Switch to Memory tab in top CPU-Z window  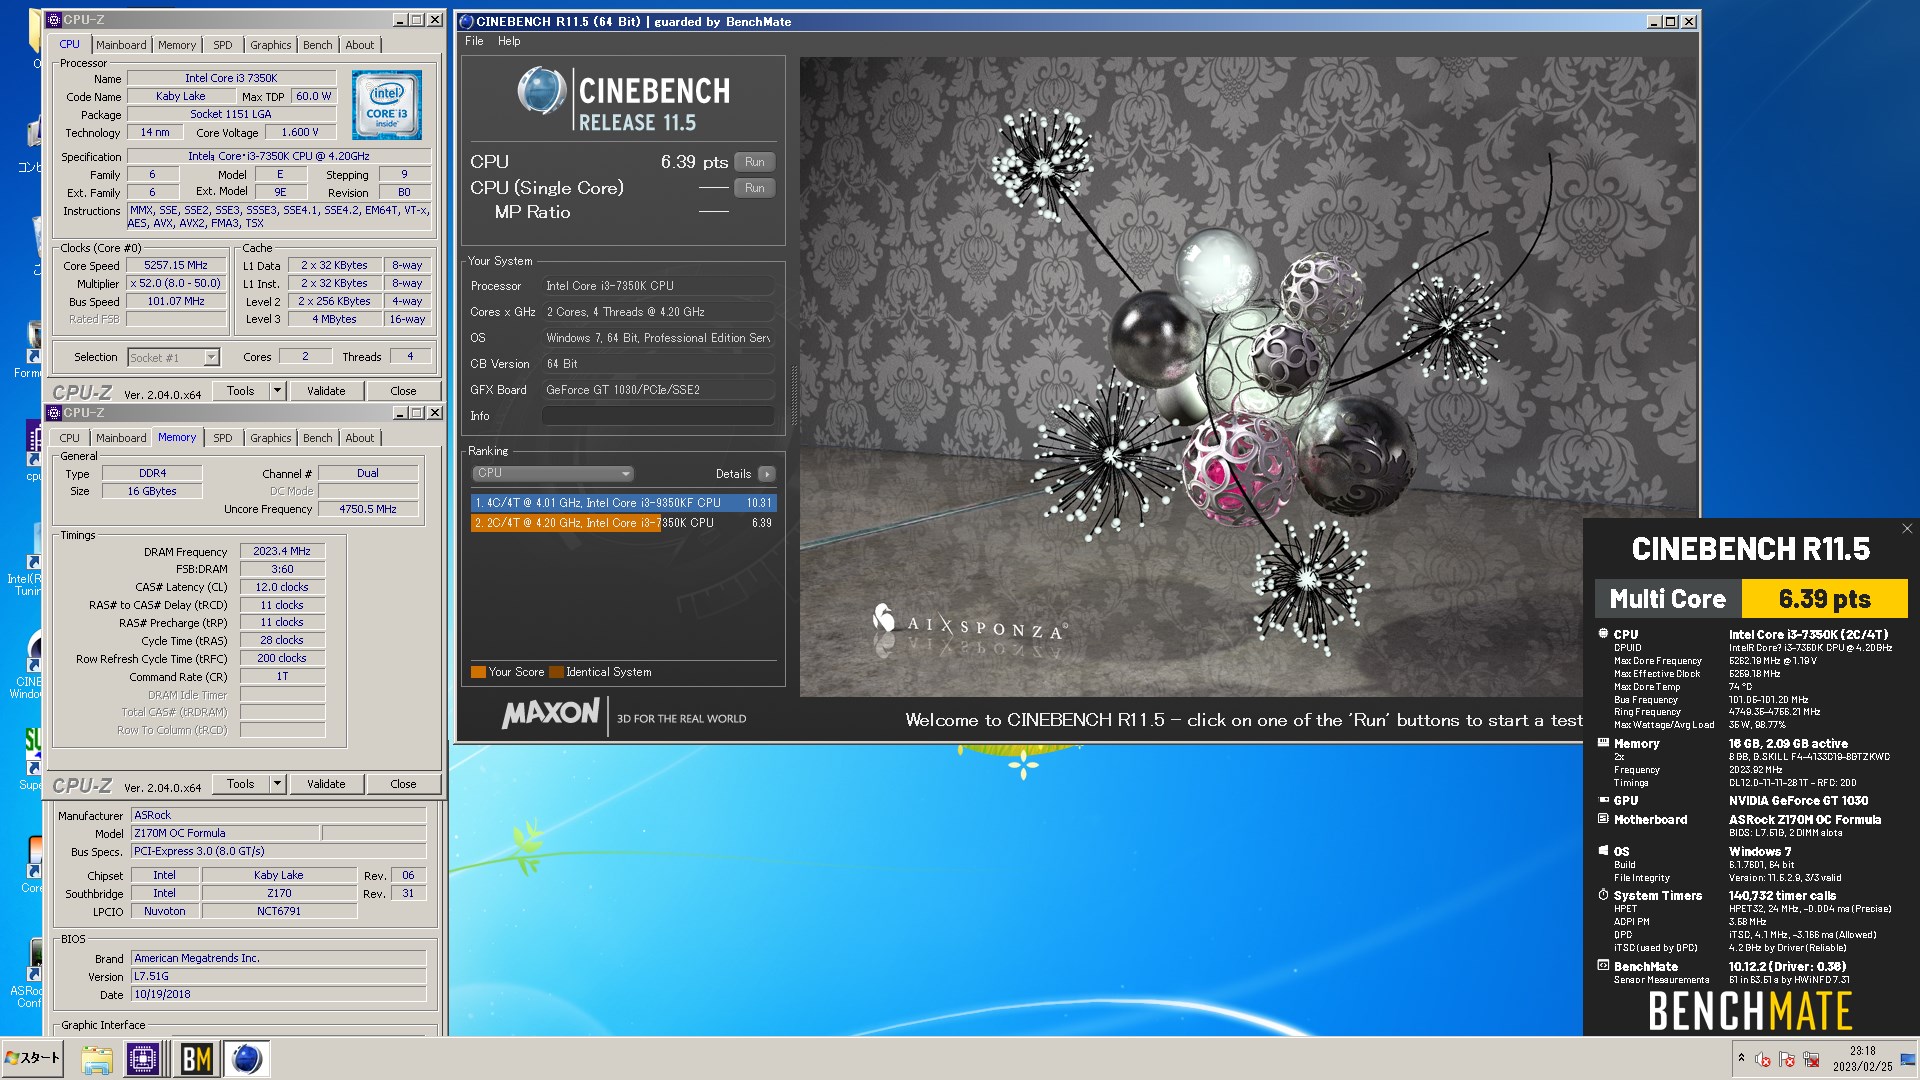point(177,45)
